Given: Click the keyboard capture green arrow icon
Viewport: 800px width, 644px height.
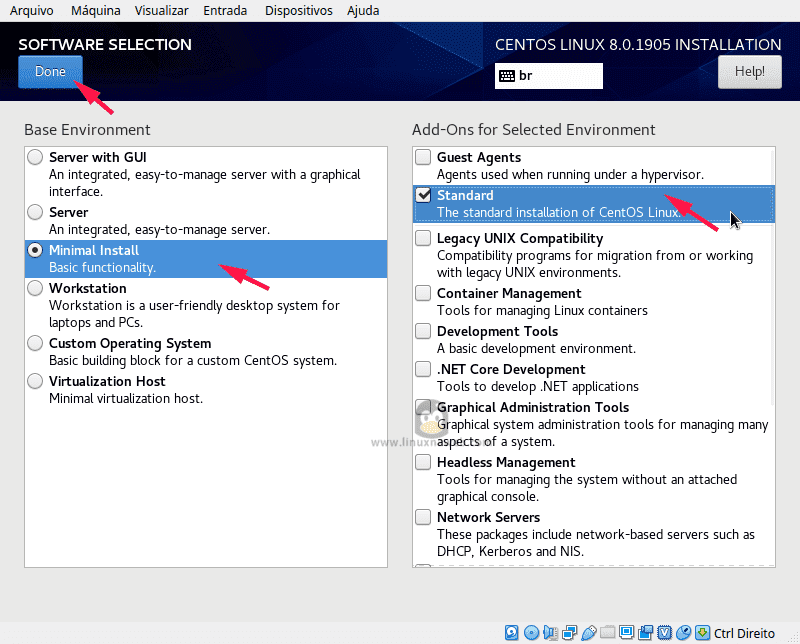Looking at the screenshot, I should (703, 633).
